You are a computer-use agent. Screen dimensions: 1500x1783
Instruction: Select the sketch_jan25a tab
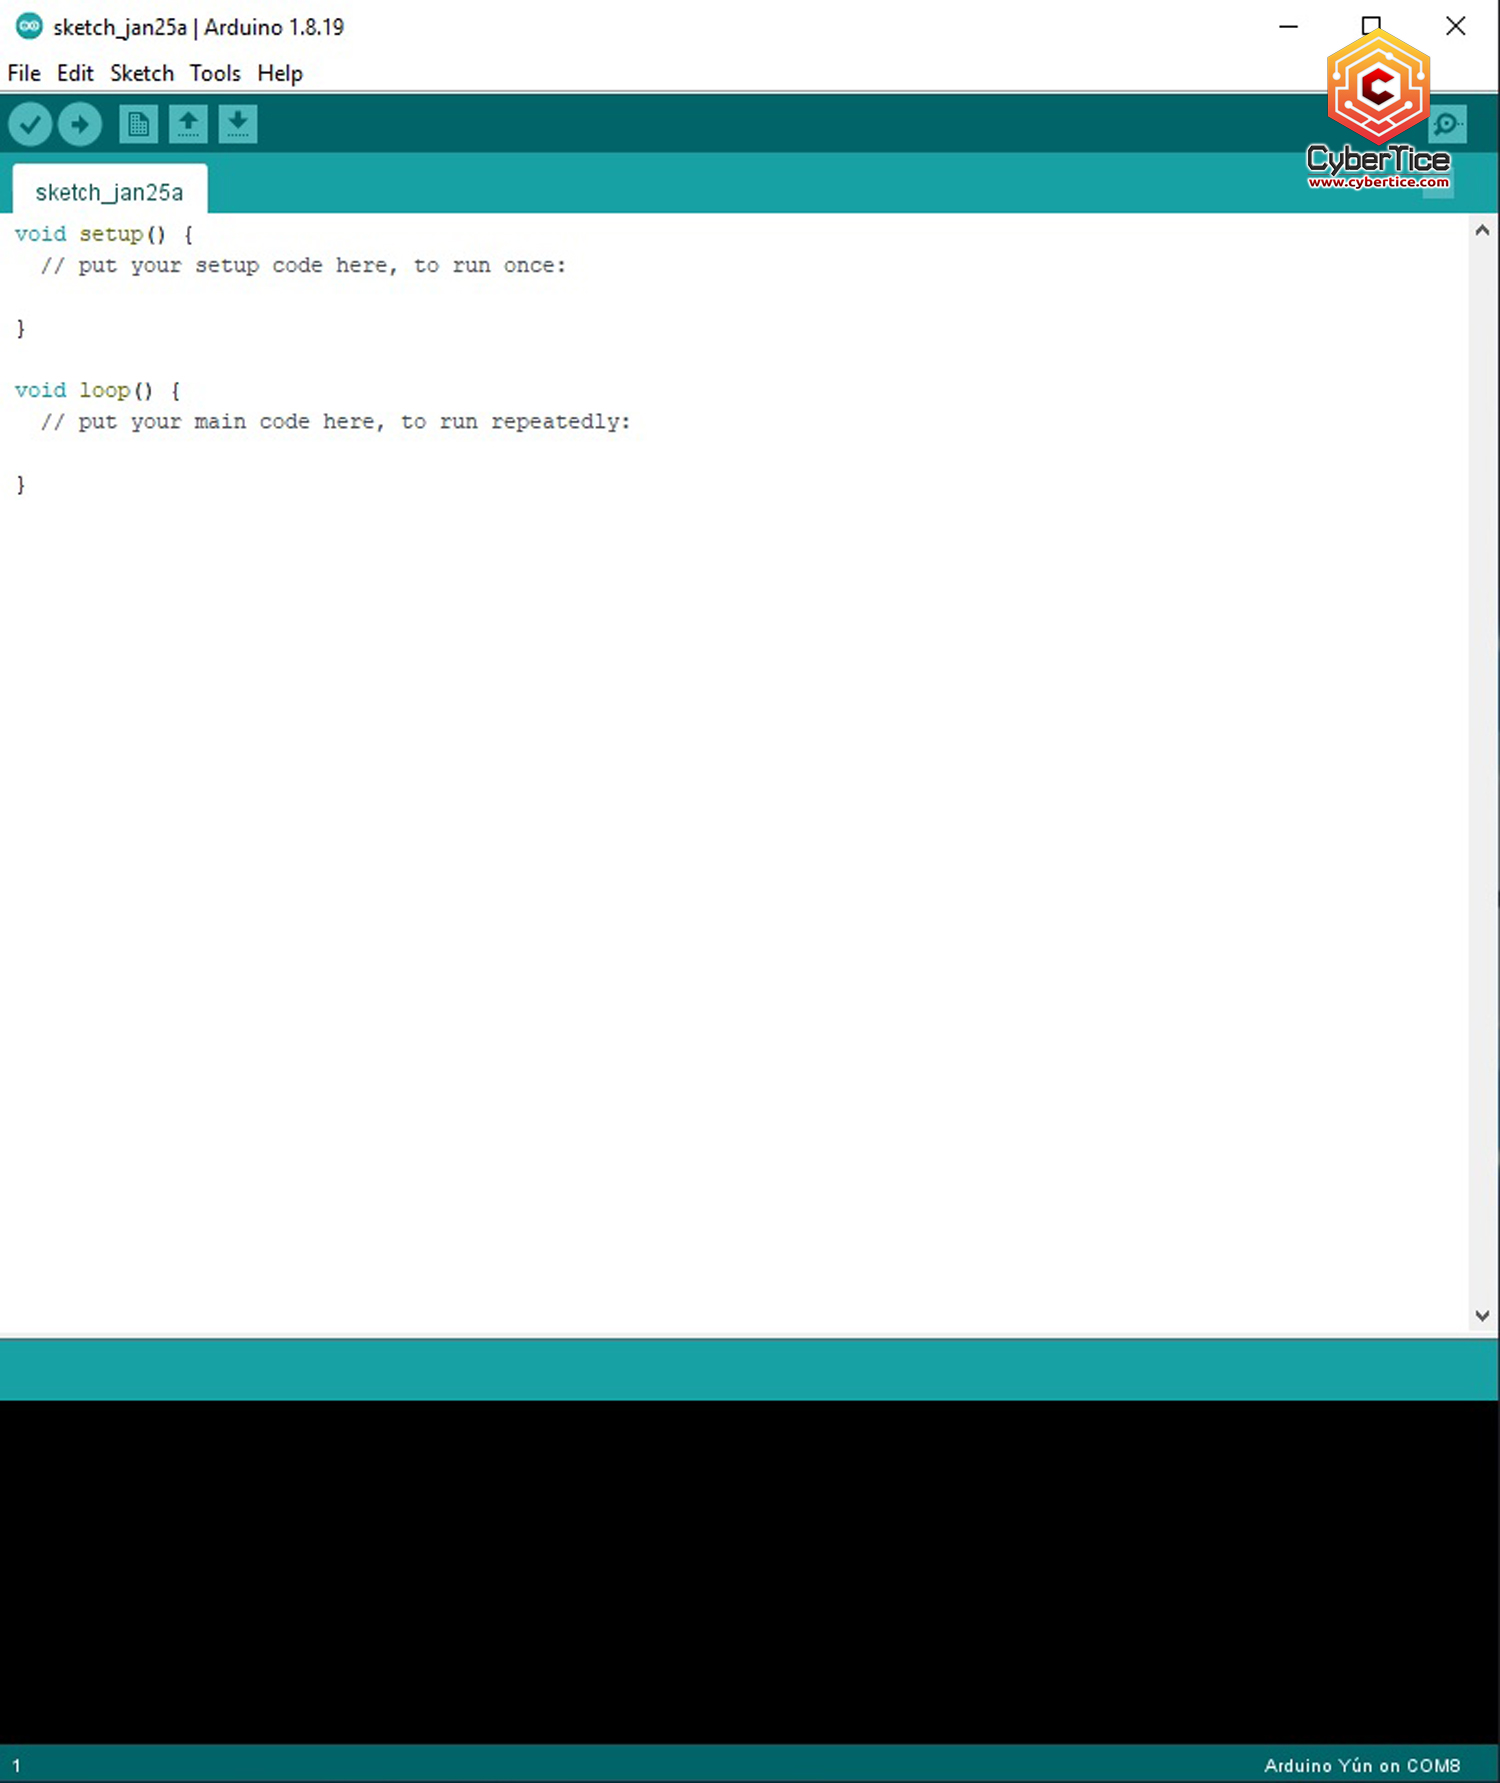pyautogui.click(x=109, y=192)
